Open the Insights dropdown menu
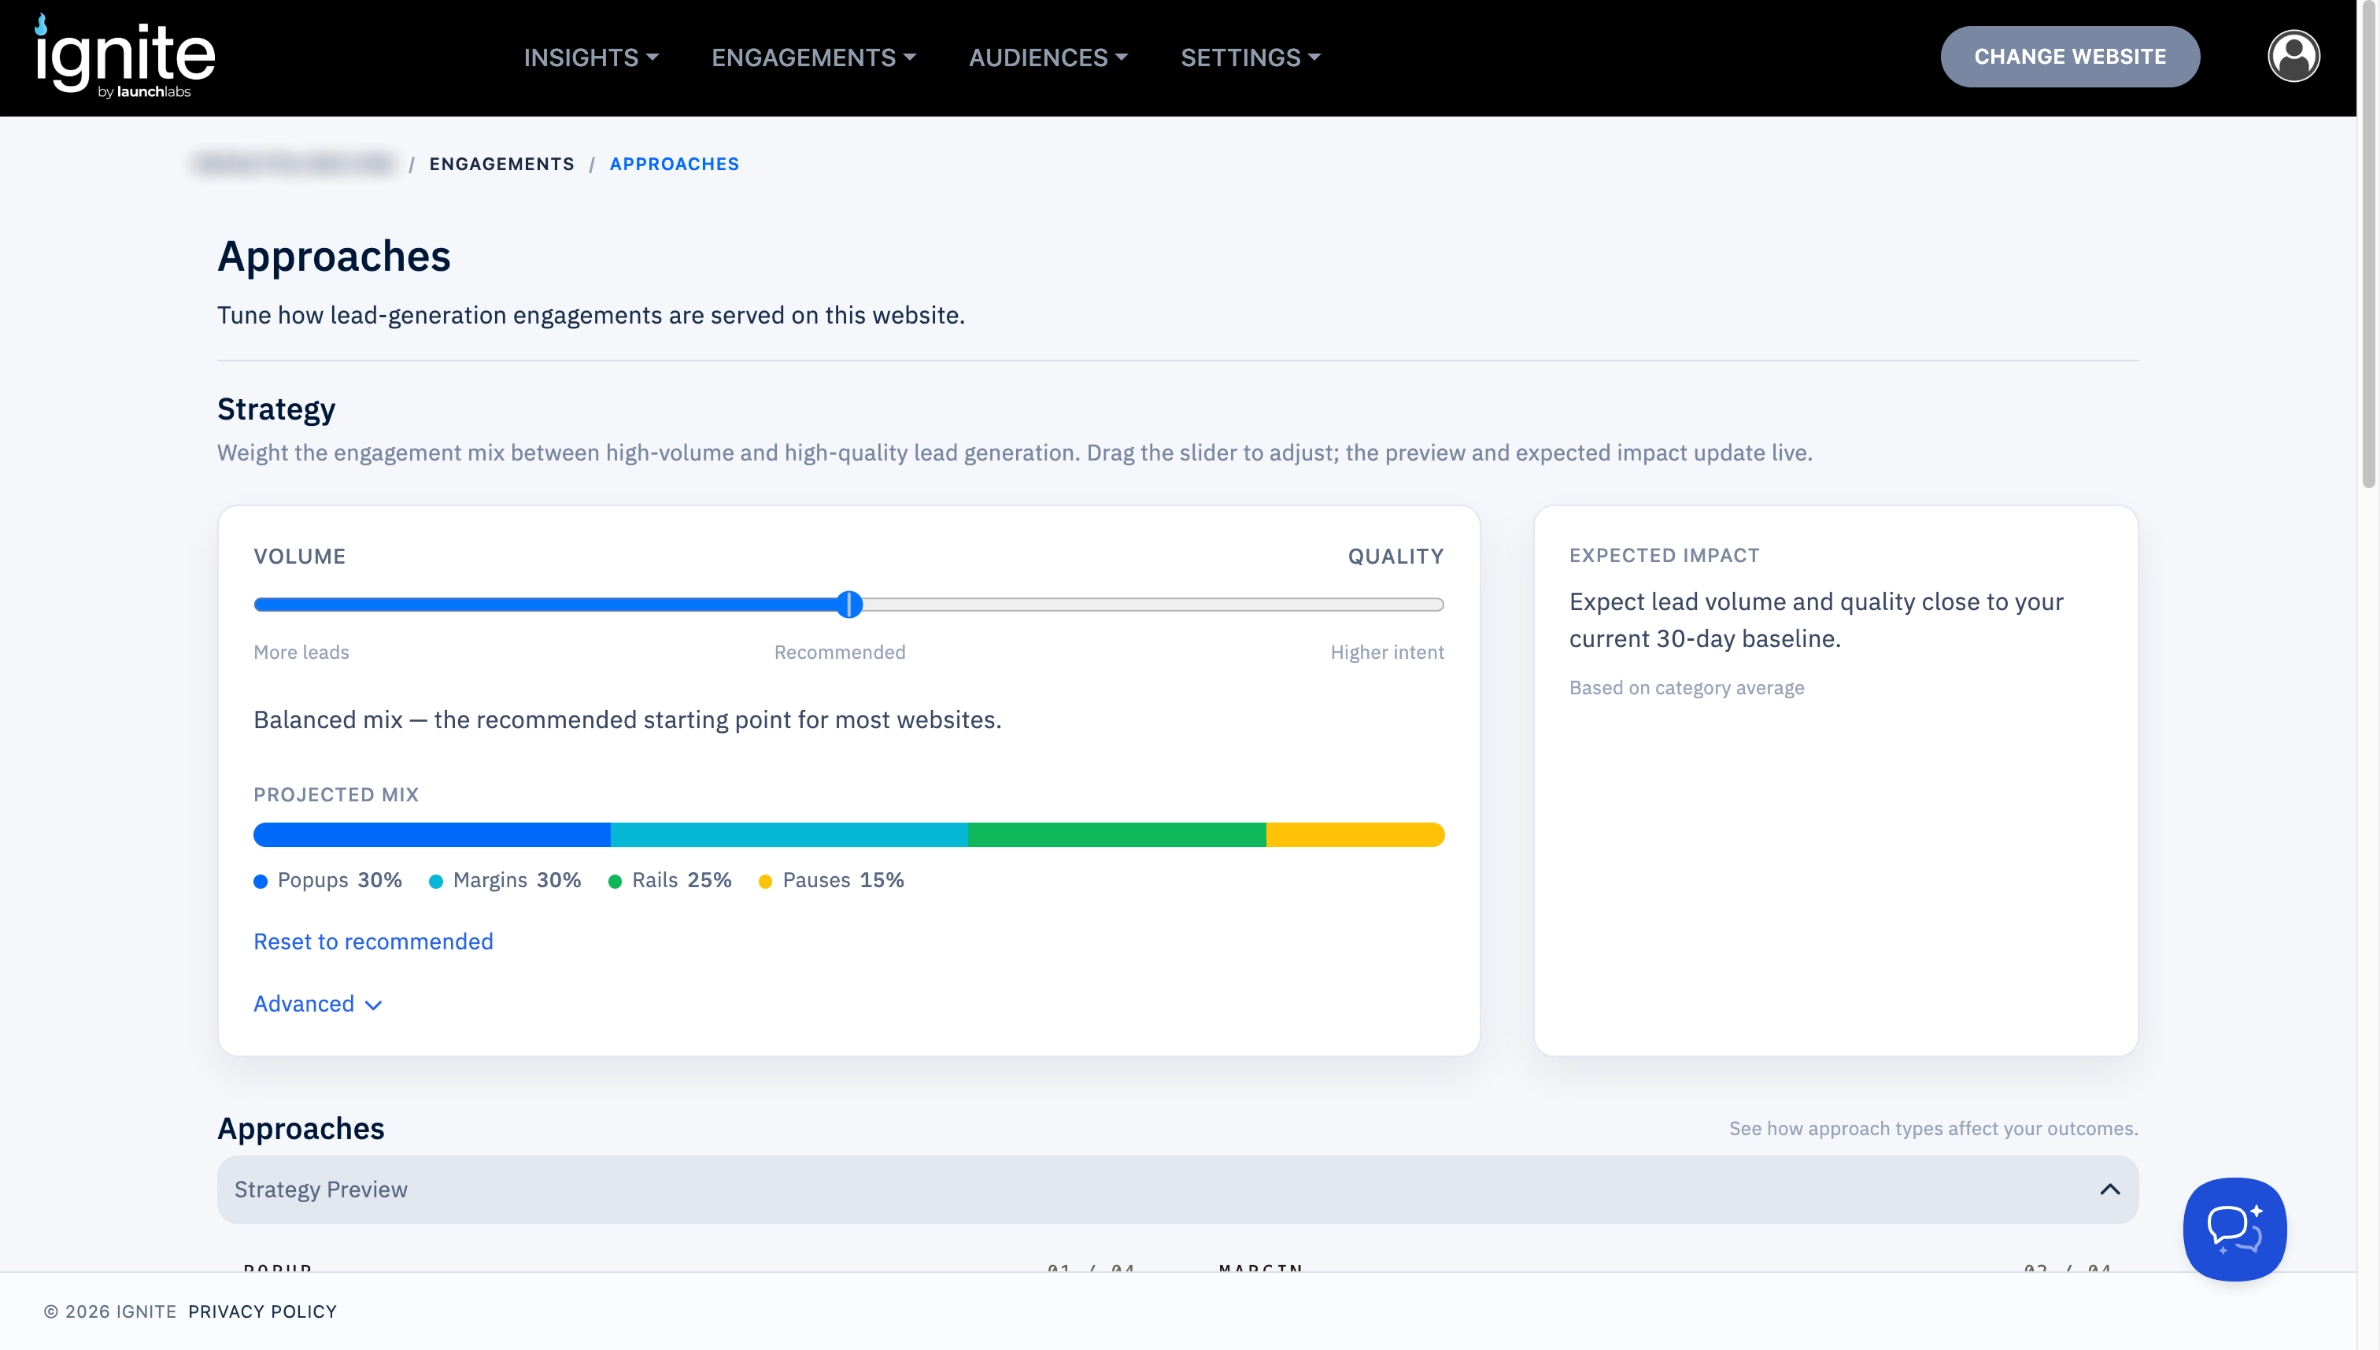The width and height of the screenshot is (2380, 1350). pyautogui.click(x=591, y=57)
